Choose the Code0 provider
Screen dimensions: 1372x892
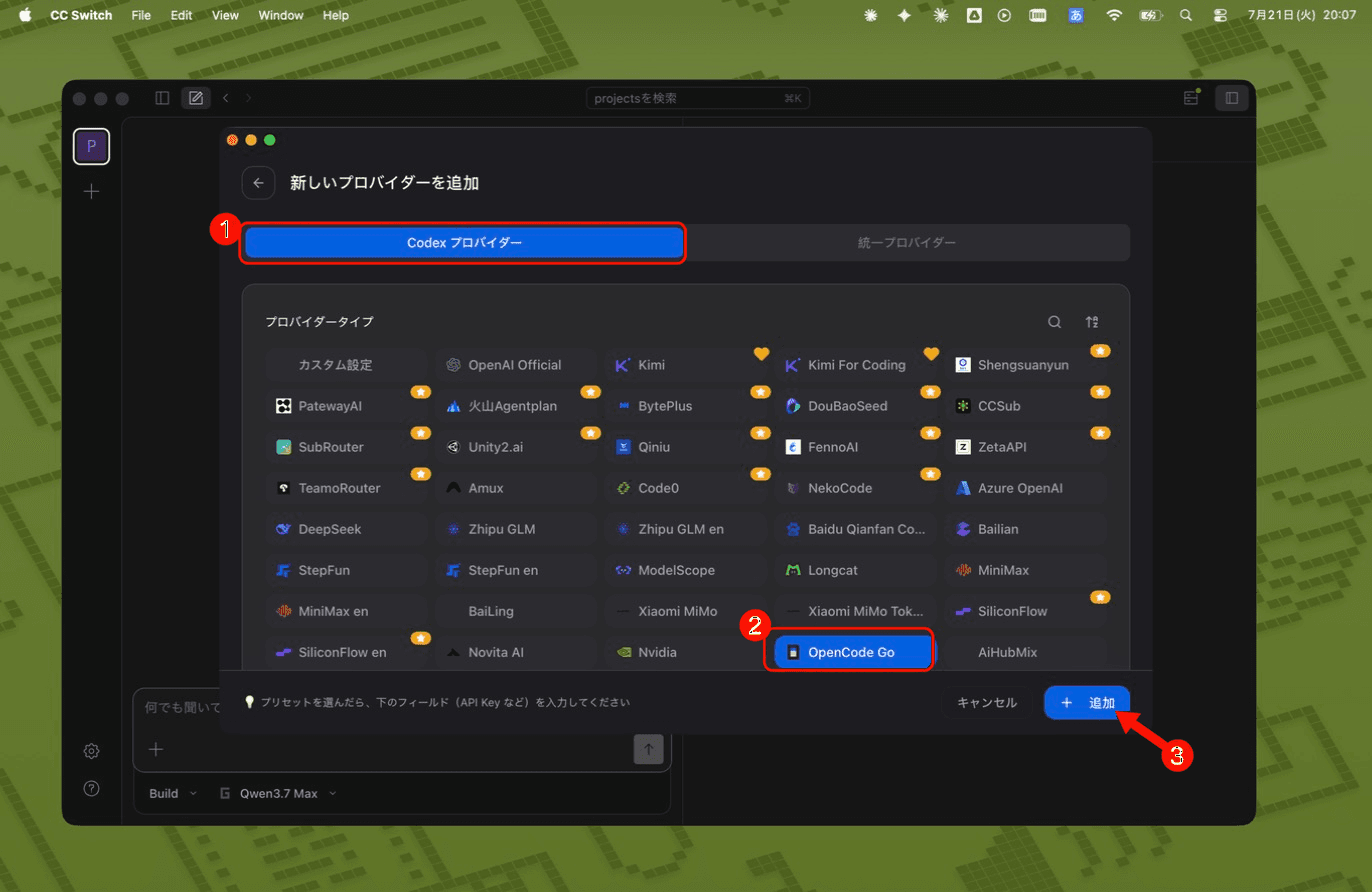click(x=686, y=488)
